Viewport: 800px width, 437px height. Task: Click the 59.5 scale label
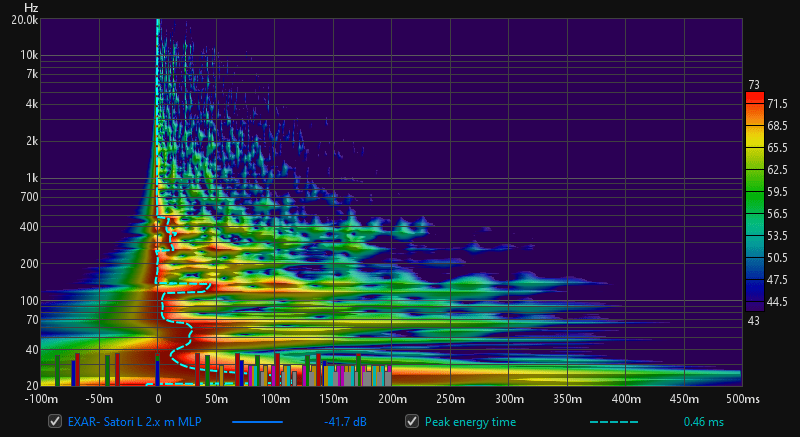pos(778,192)
